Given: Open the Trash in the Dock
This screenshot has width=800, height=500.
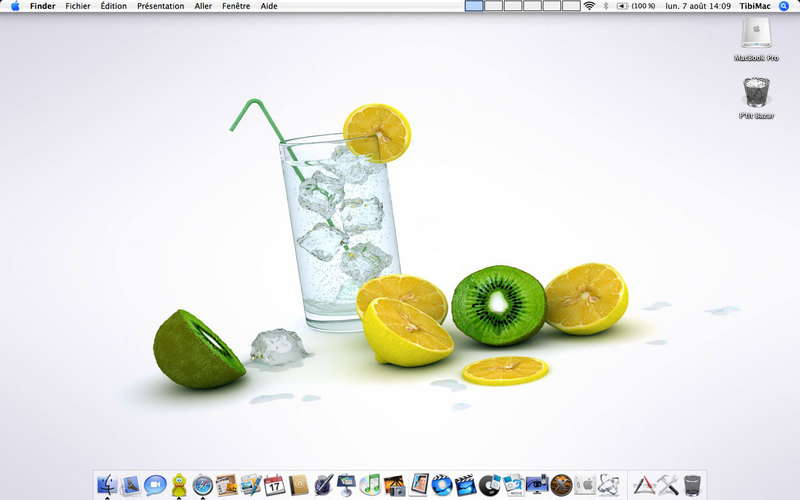Looking at the screenshot, I should coord(692,485).
